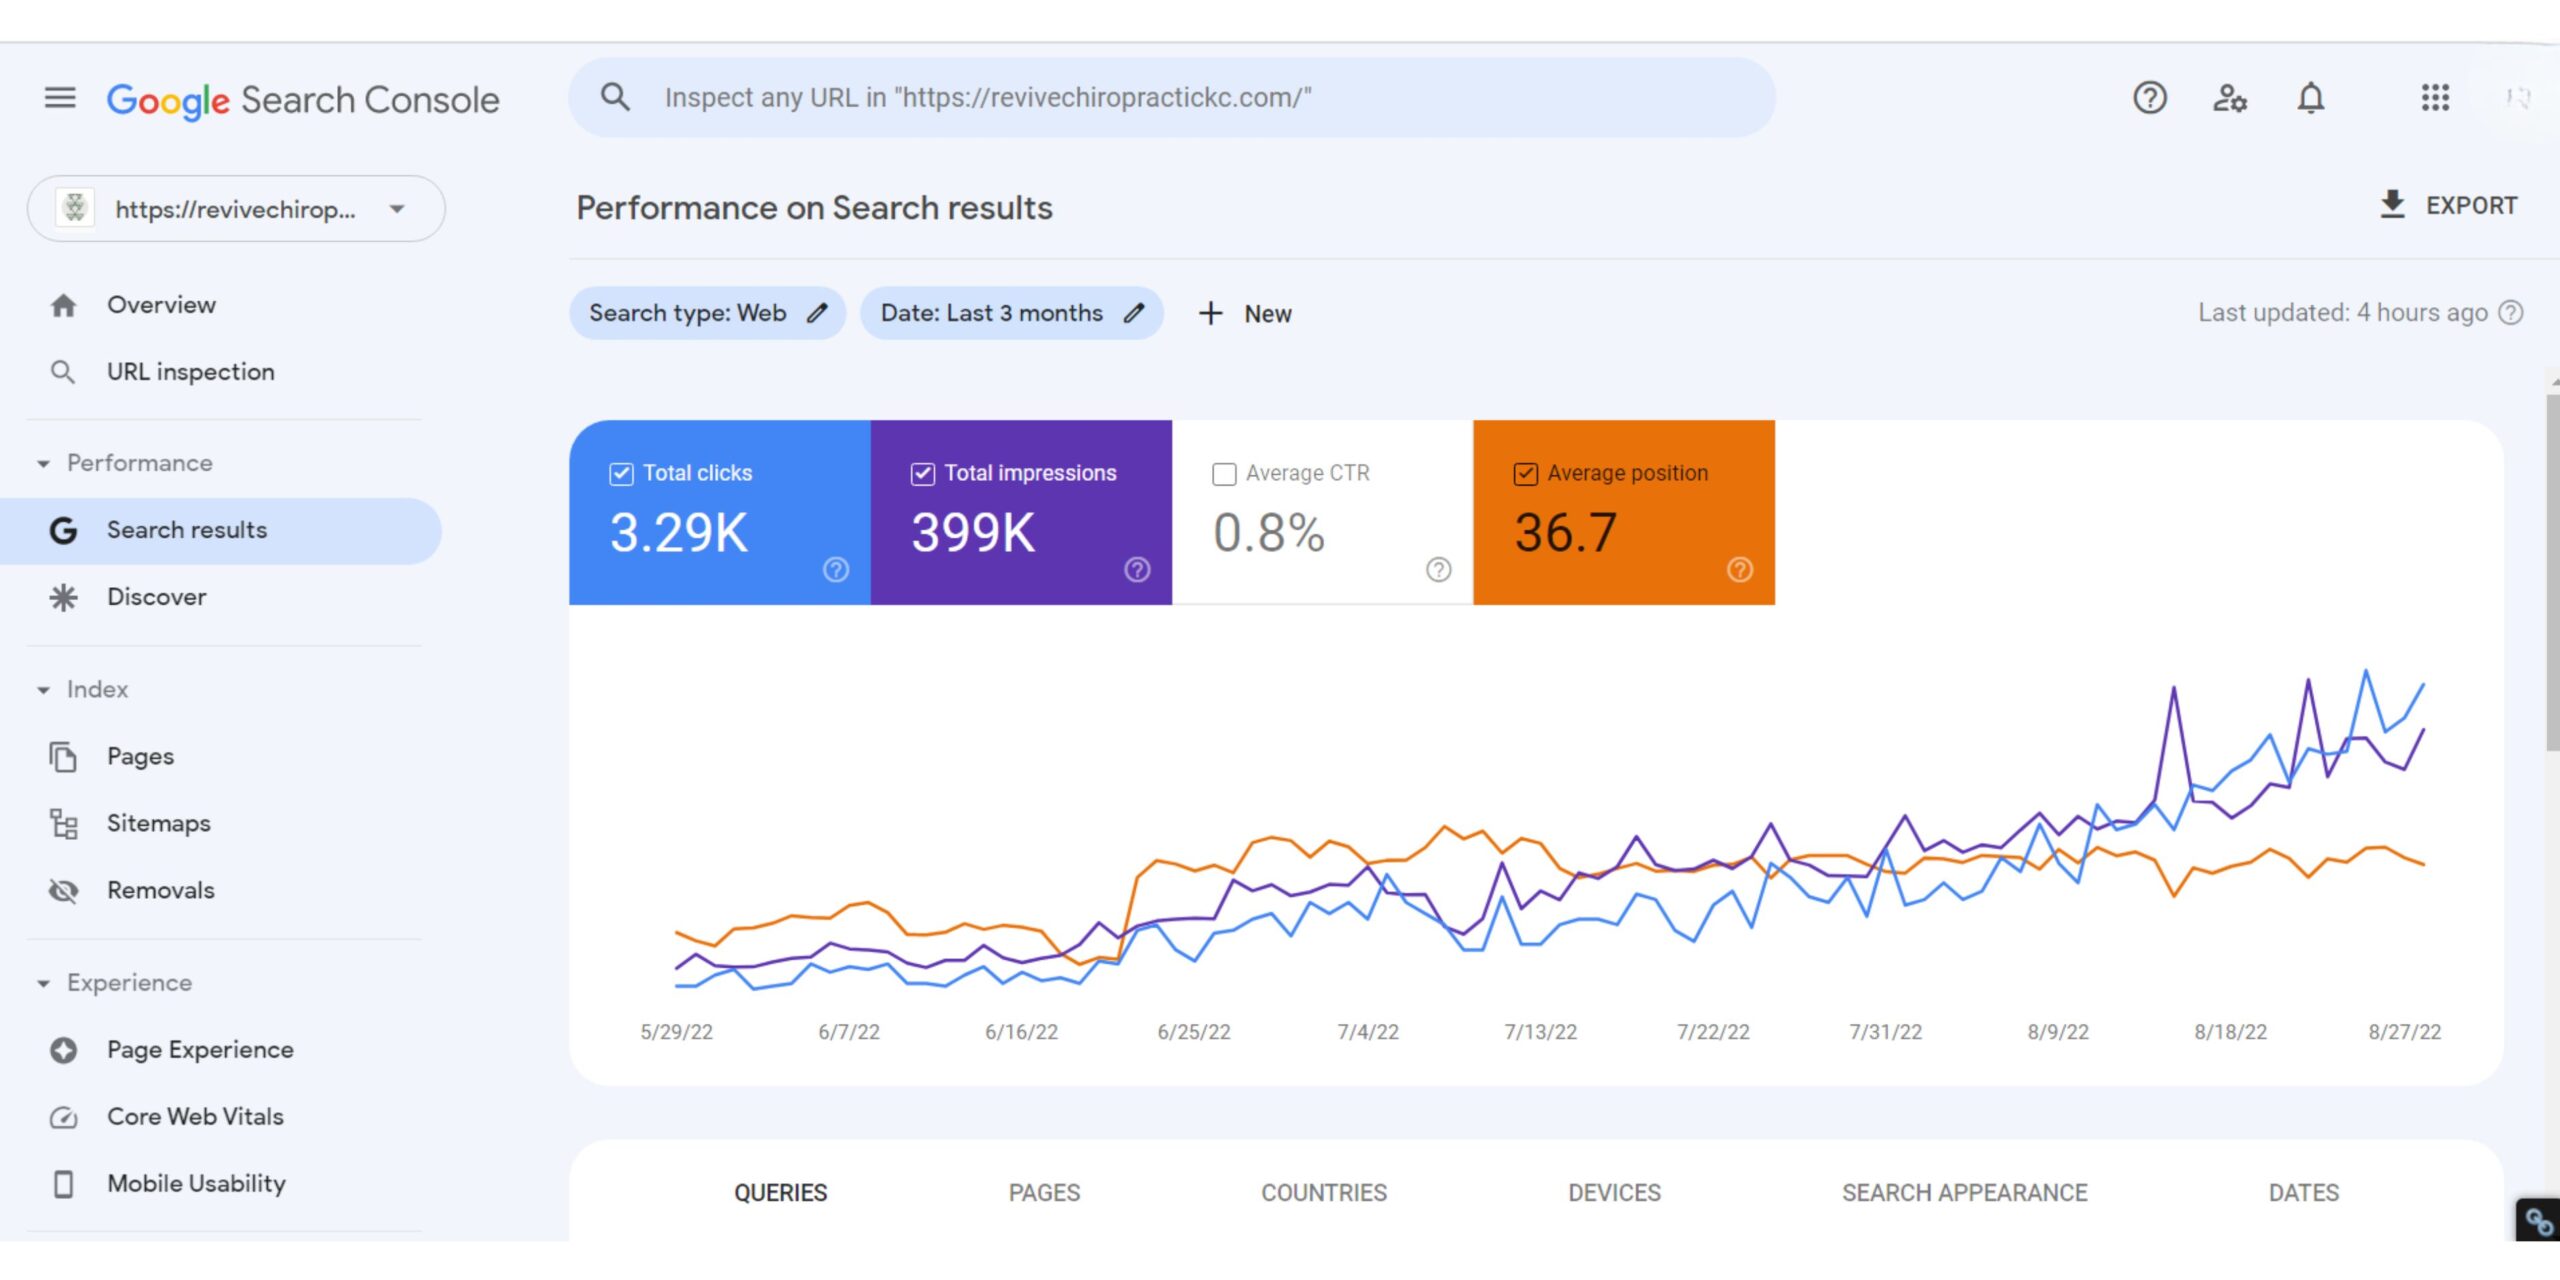Open help icon on Average position card

coord(1740,569)
